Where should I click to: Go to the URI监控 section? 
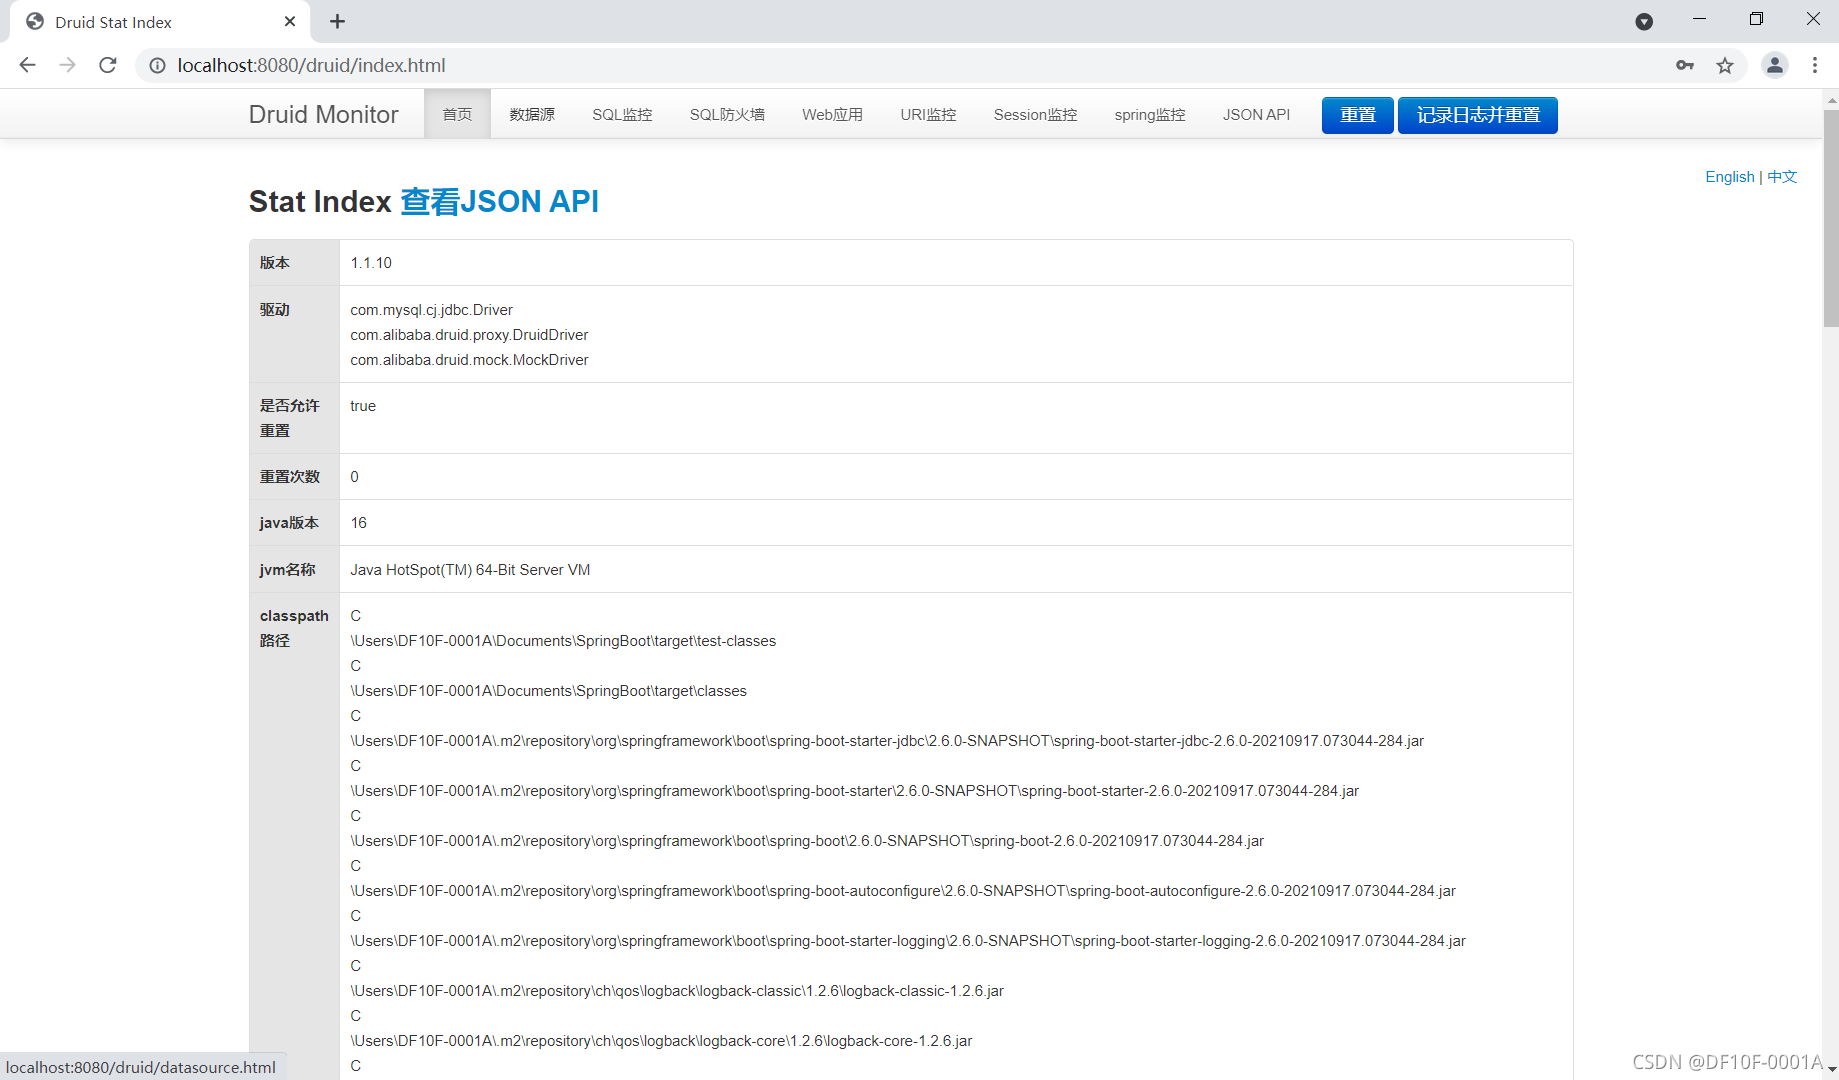[927, 114]
